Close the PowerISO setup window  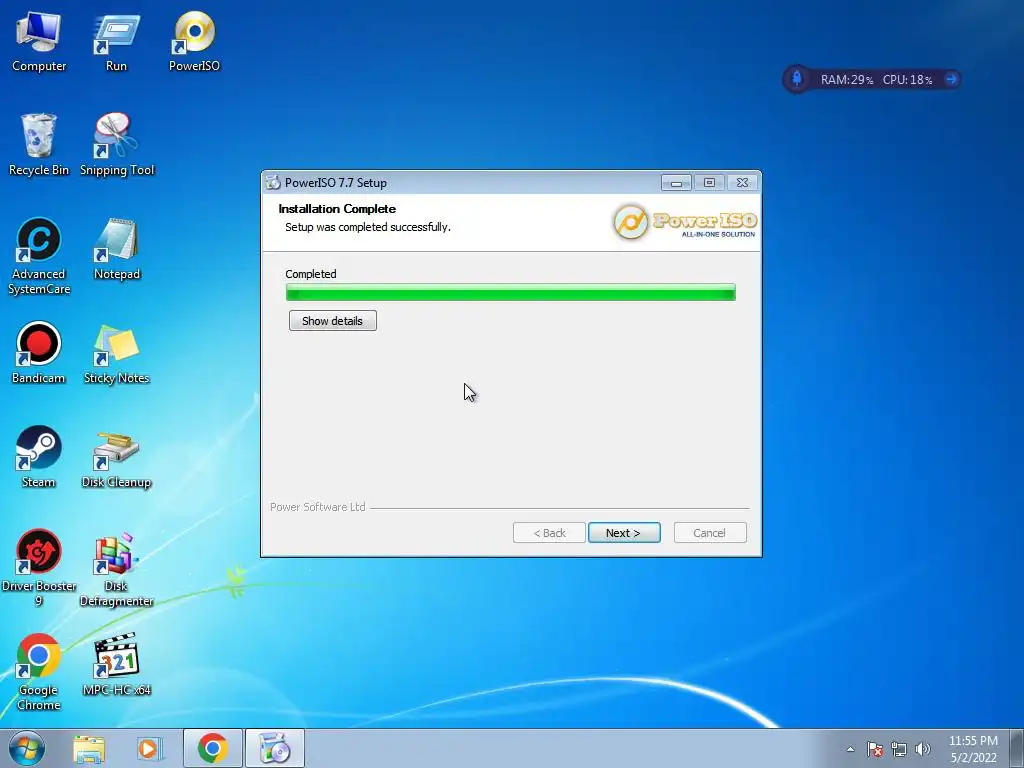point(743,183)
